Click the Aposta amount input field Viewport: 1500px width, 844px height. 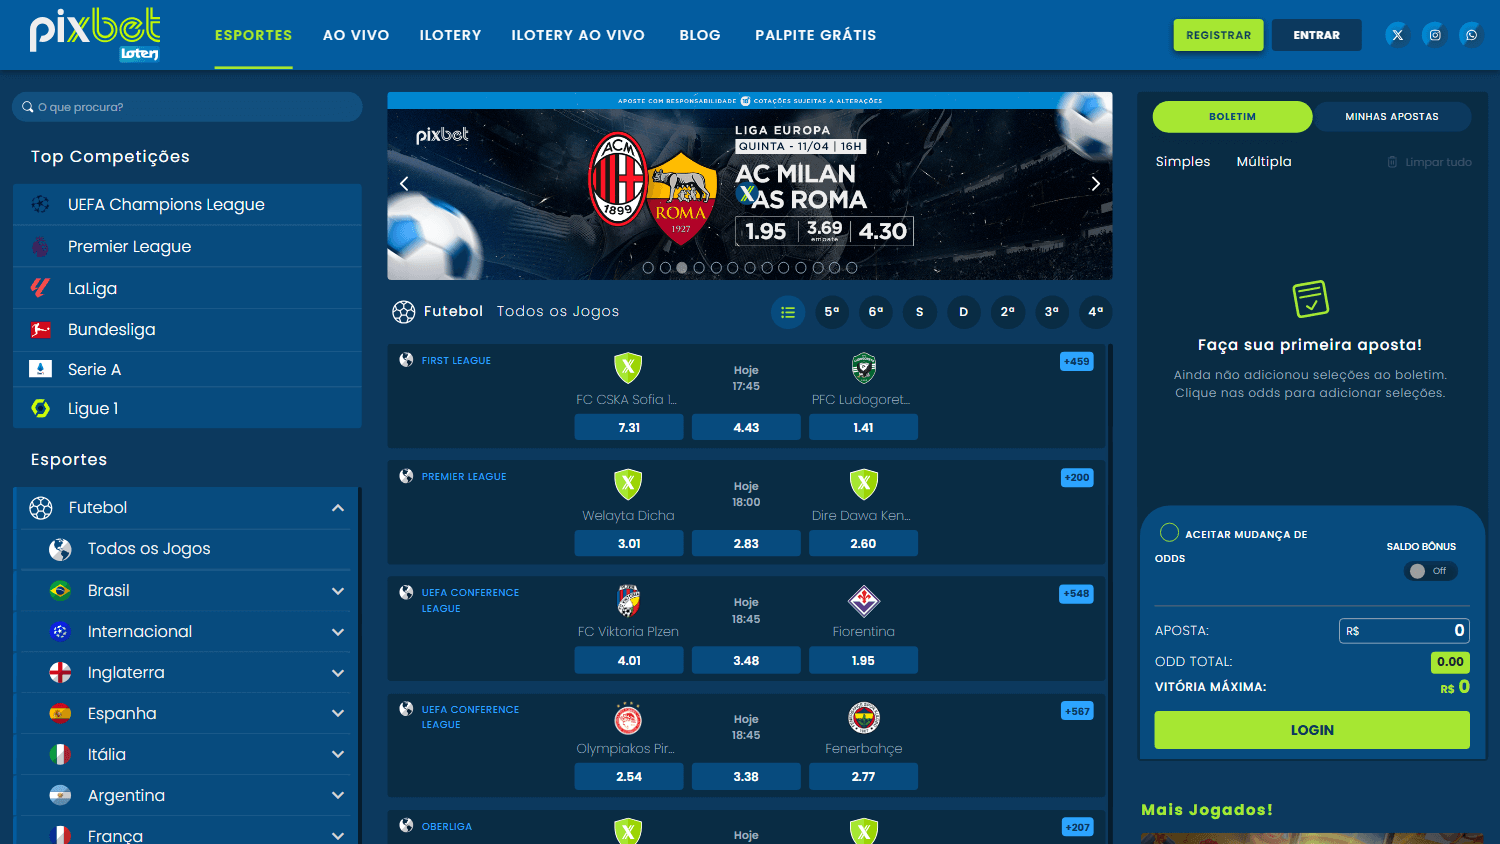(1404, 630)
